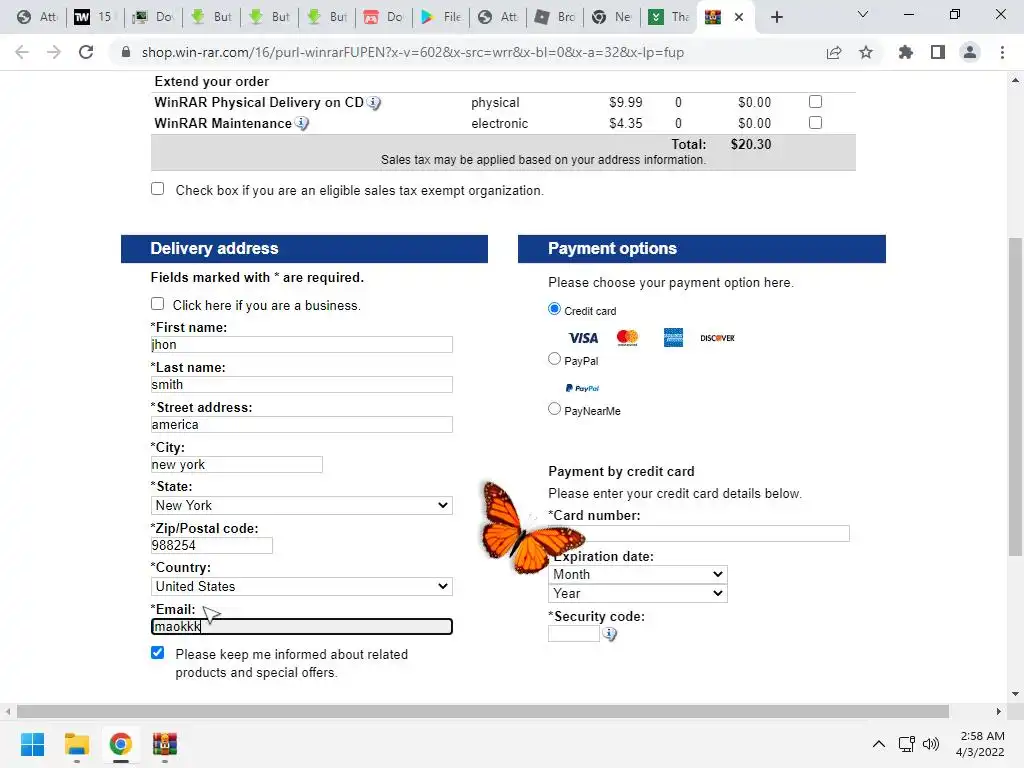
Task: Click in the Zip/Postal code field
Action: [212, 545]
